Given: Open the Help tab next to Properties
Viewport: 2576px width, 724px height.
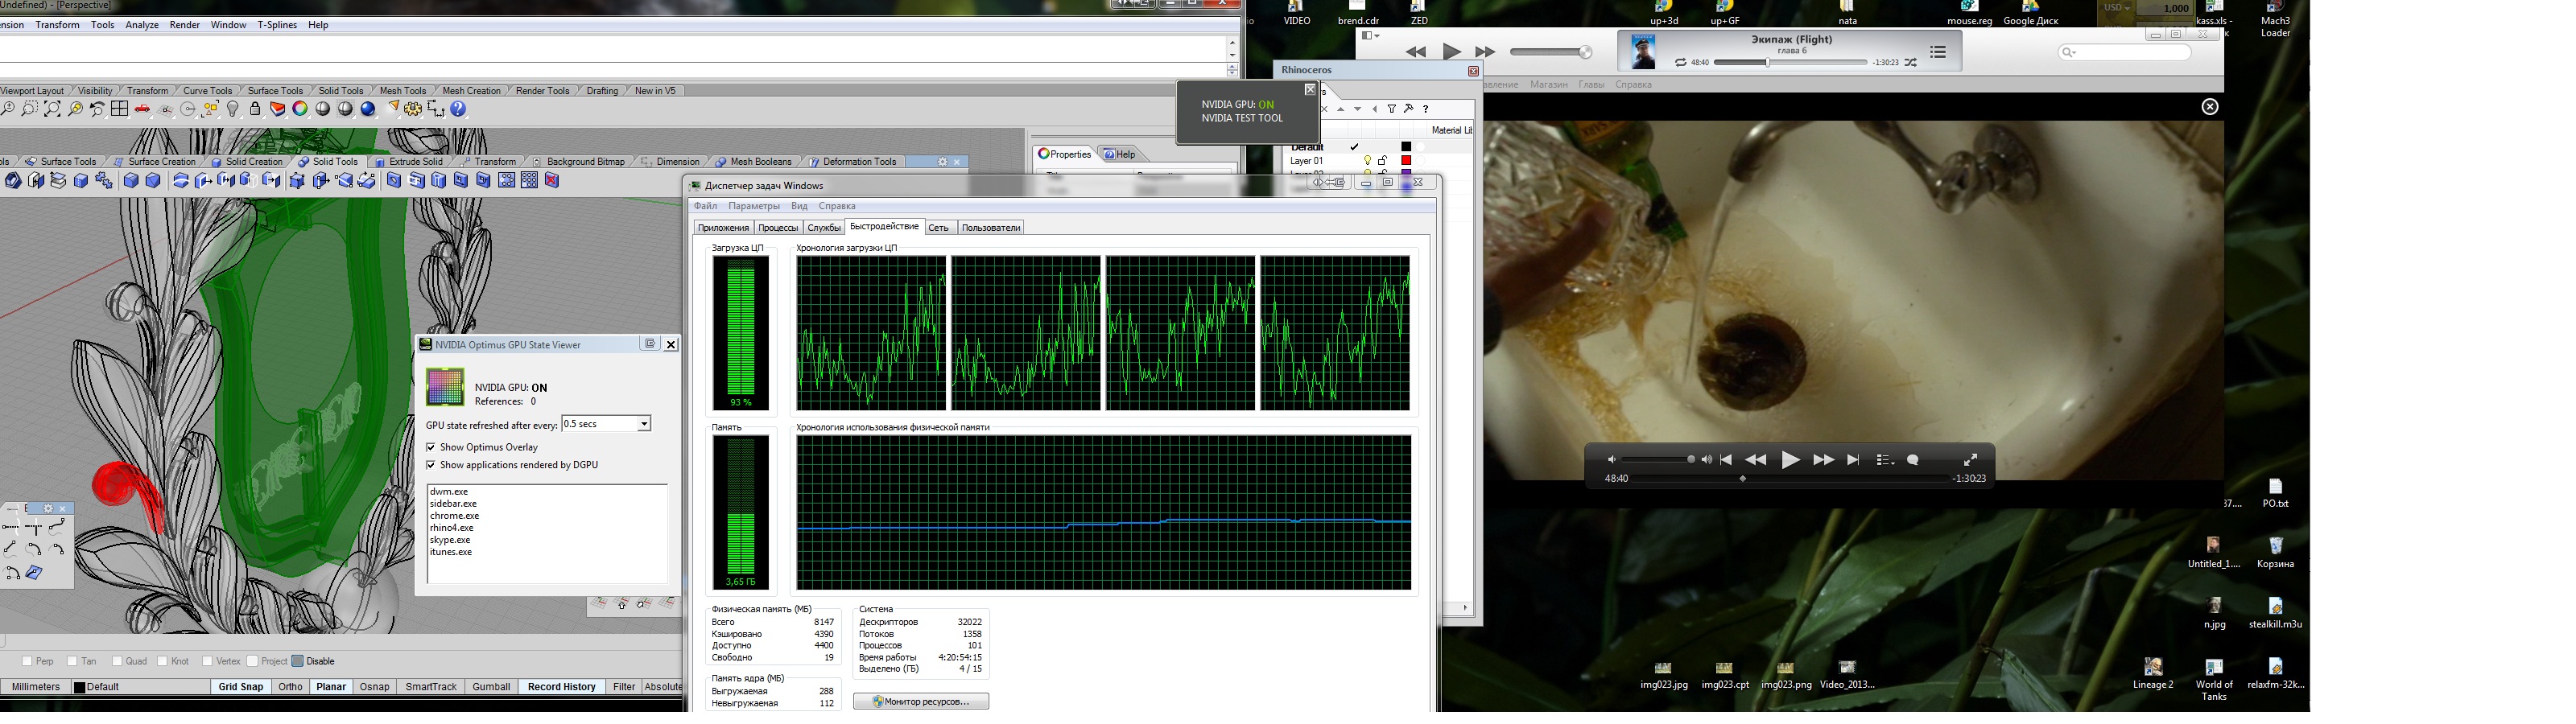Looking at the screenshot, I should (x=1120, y=154).
